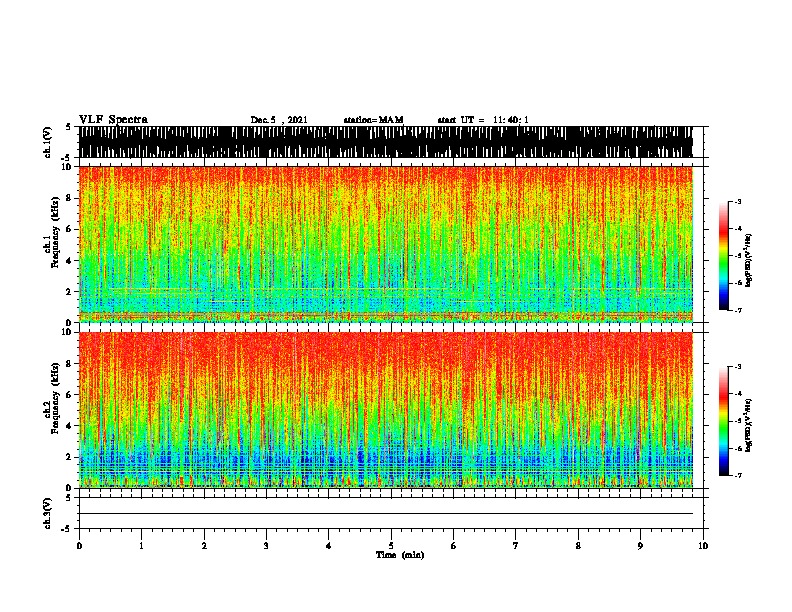The image size is (792, 612).
Task: Click the "4" kHz tick on ch.1 frequency axis
Action: 71,261
